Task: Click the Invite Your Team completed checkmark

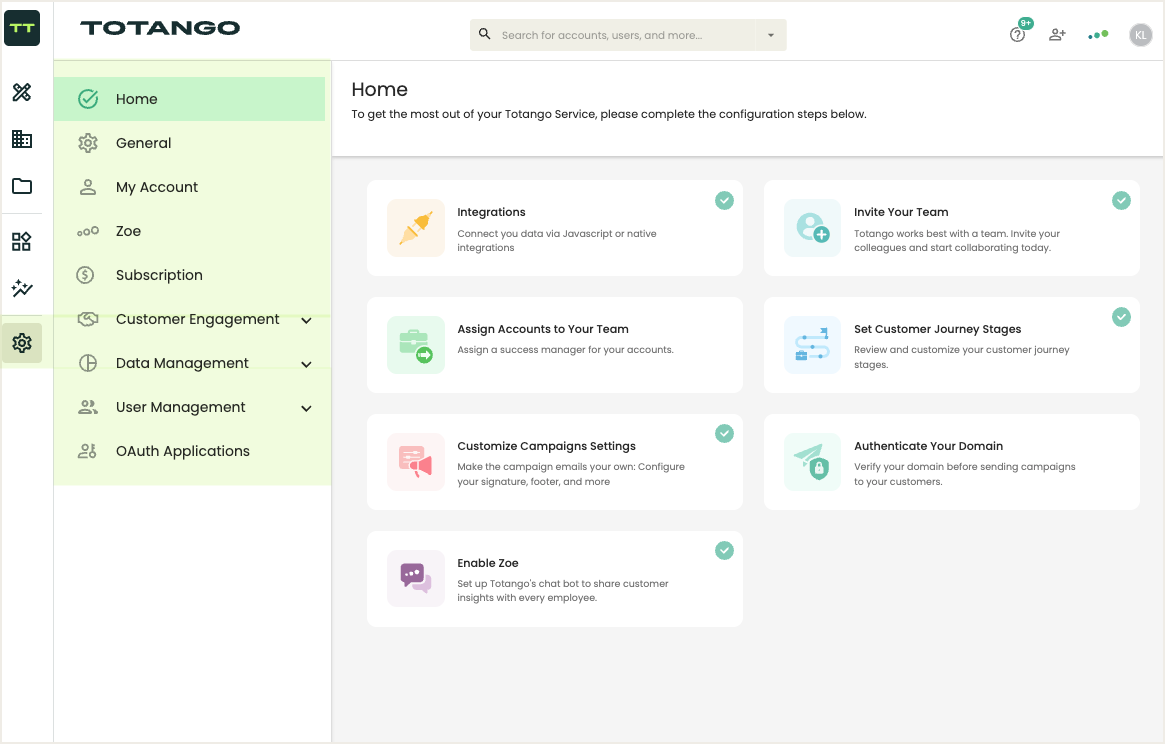Action: [1121, 201]
